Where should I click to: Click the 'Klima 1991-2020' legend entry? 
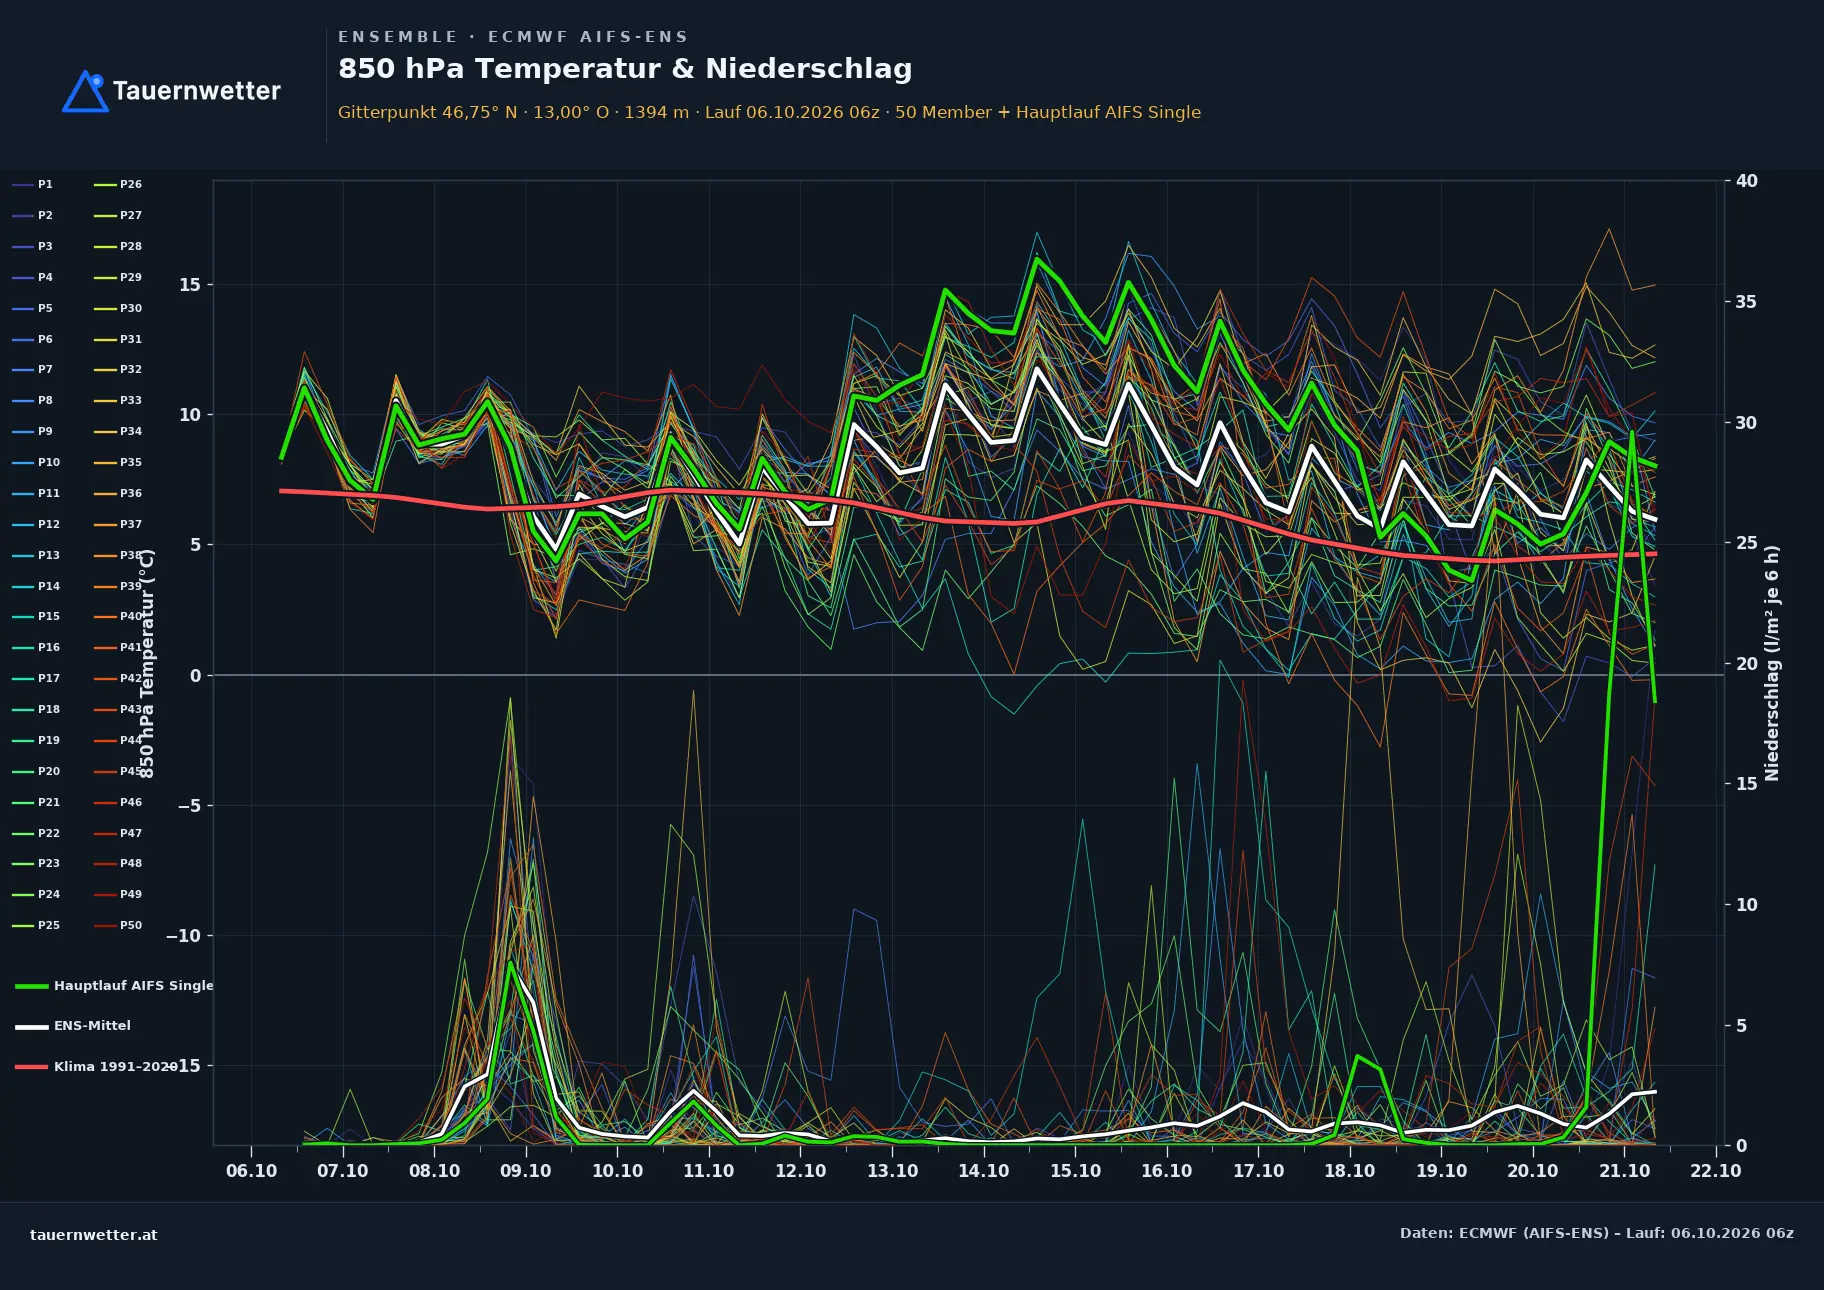[97, 1066]
